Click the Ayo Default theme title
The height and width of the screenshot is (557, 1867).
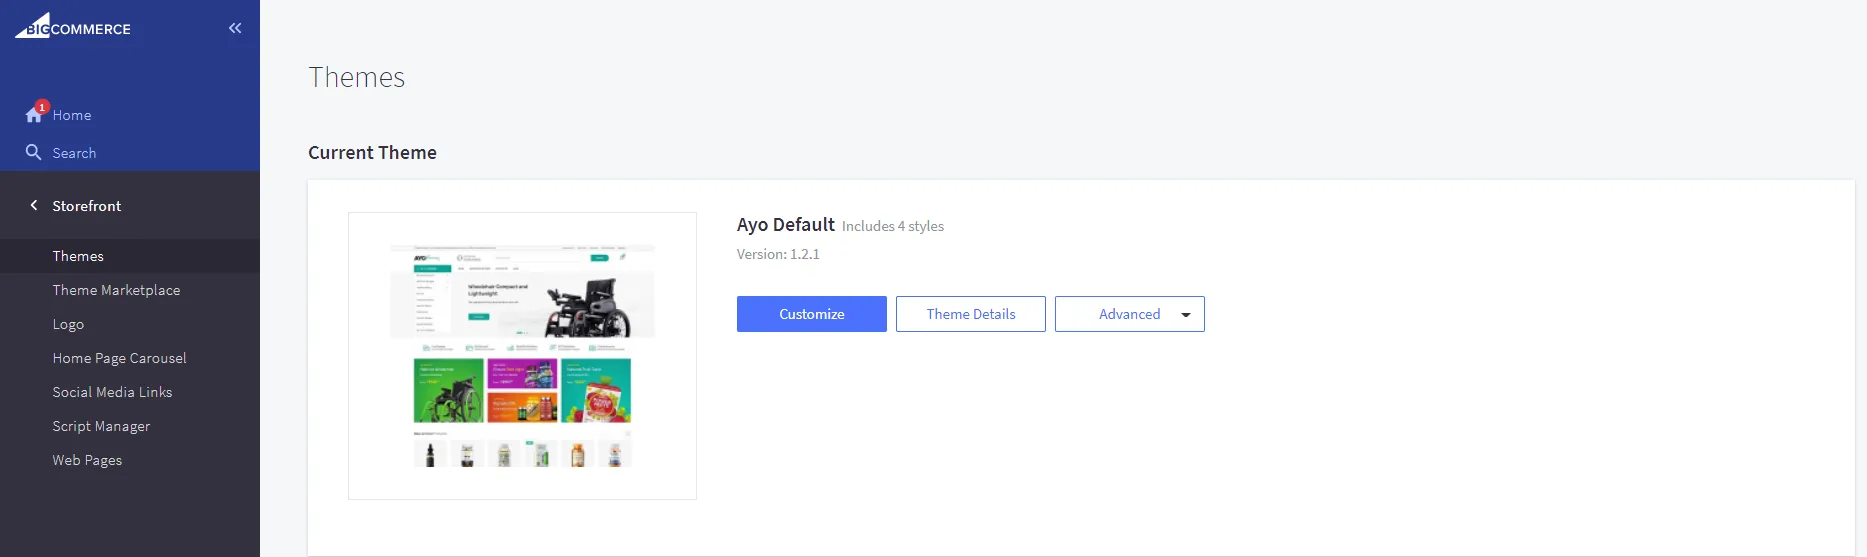785,225
